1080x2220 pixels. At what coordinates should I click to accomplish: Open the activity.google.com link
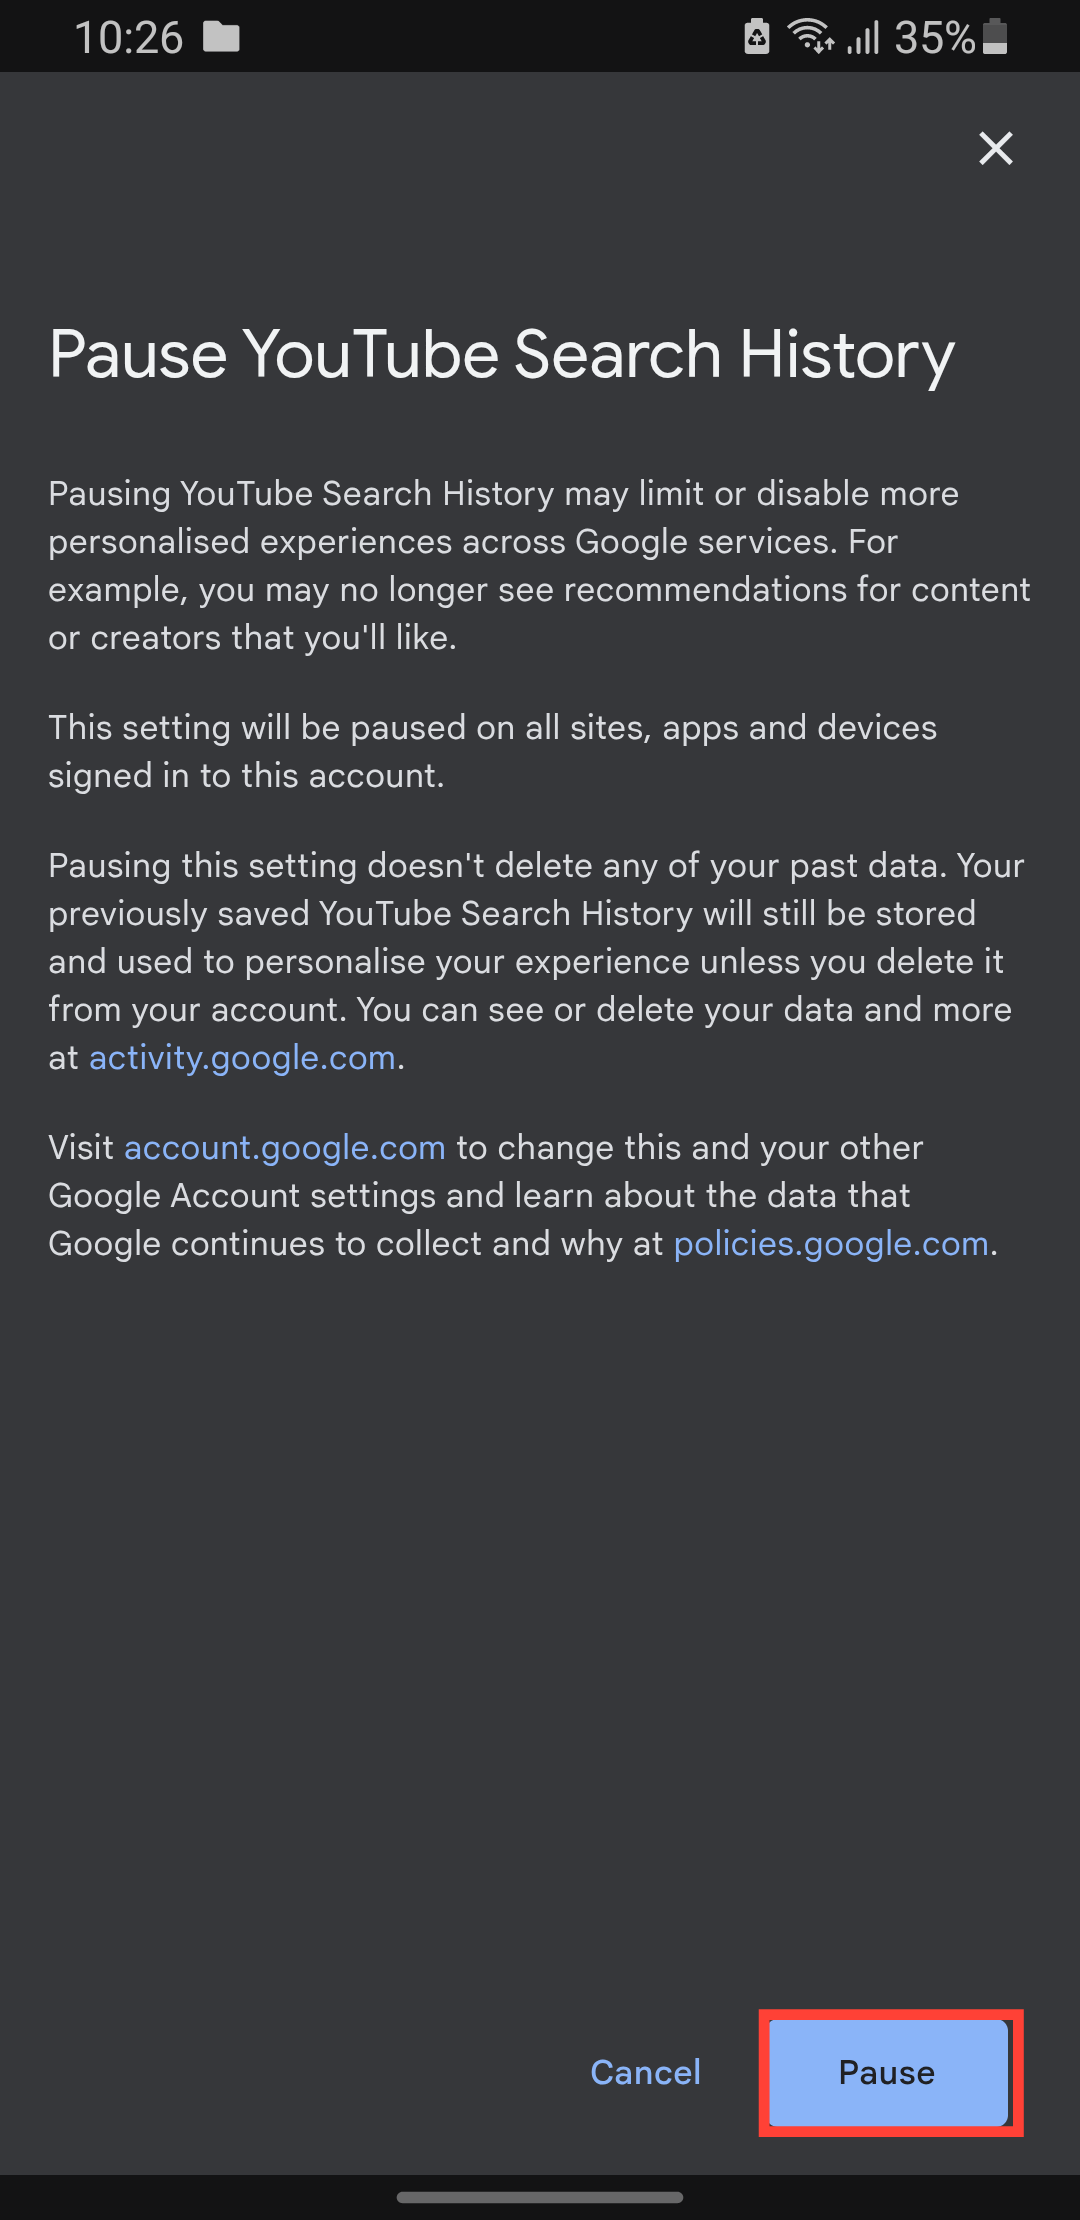(242, 1058)
